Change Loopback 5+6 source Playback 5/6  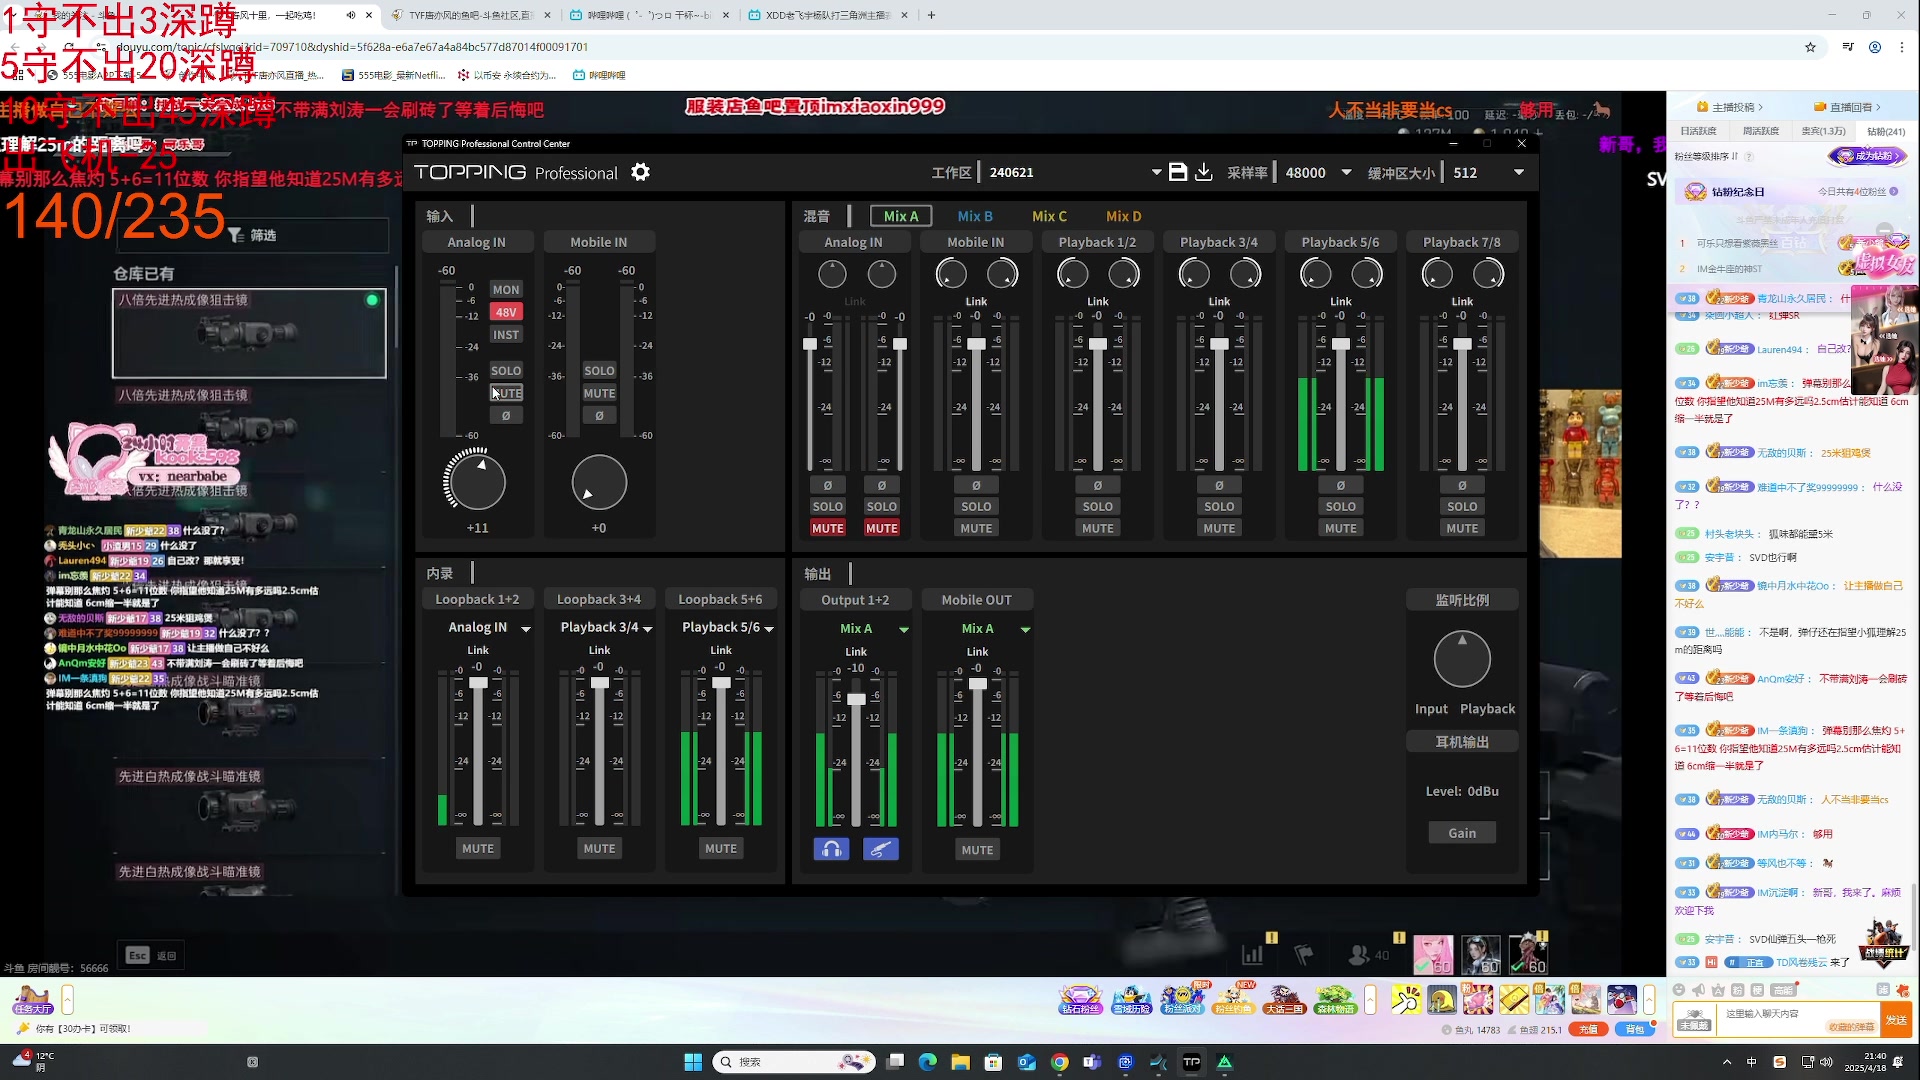point(728,627)
